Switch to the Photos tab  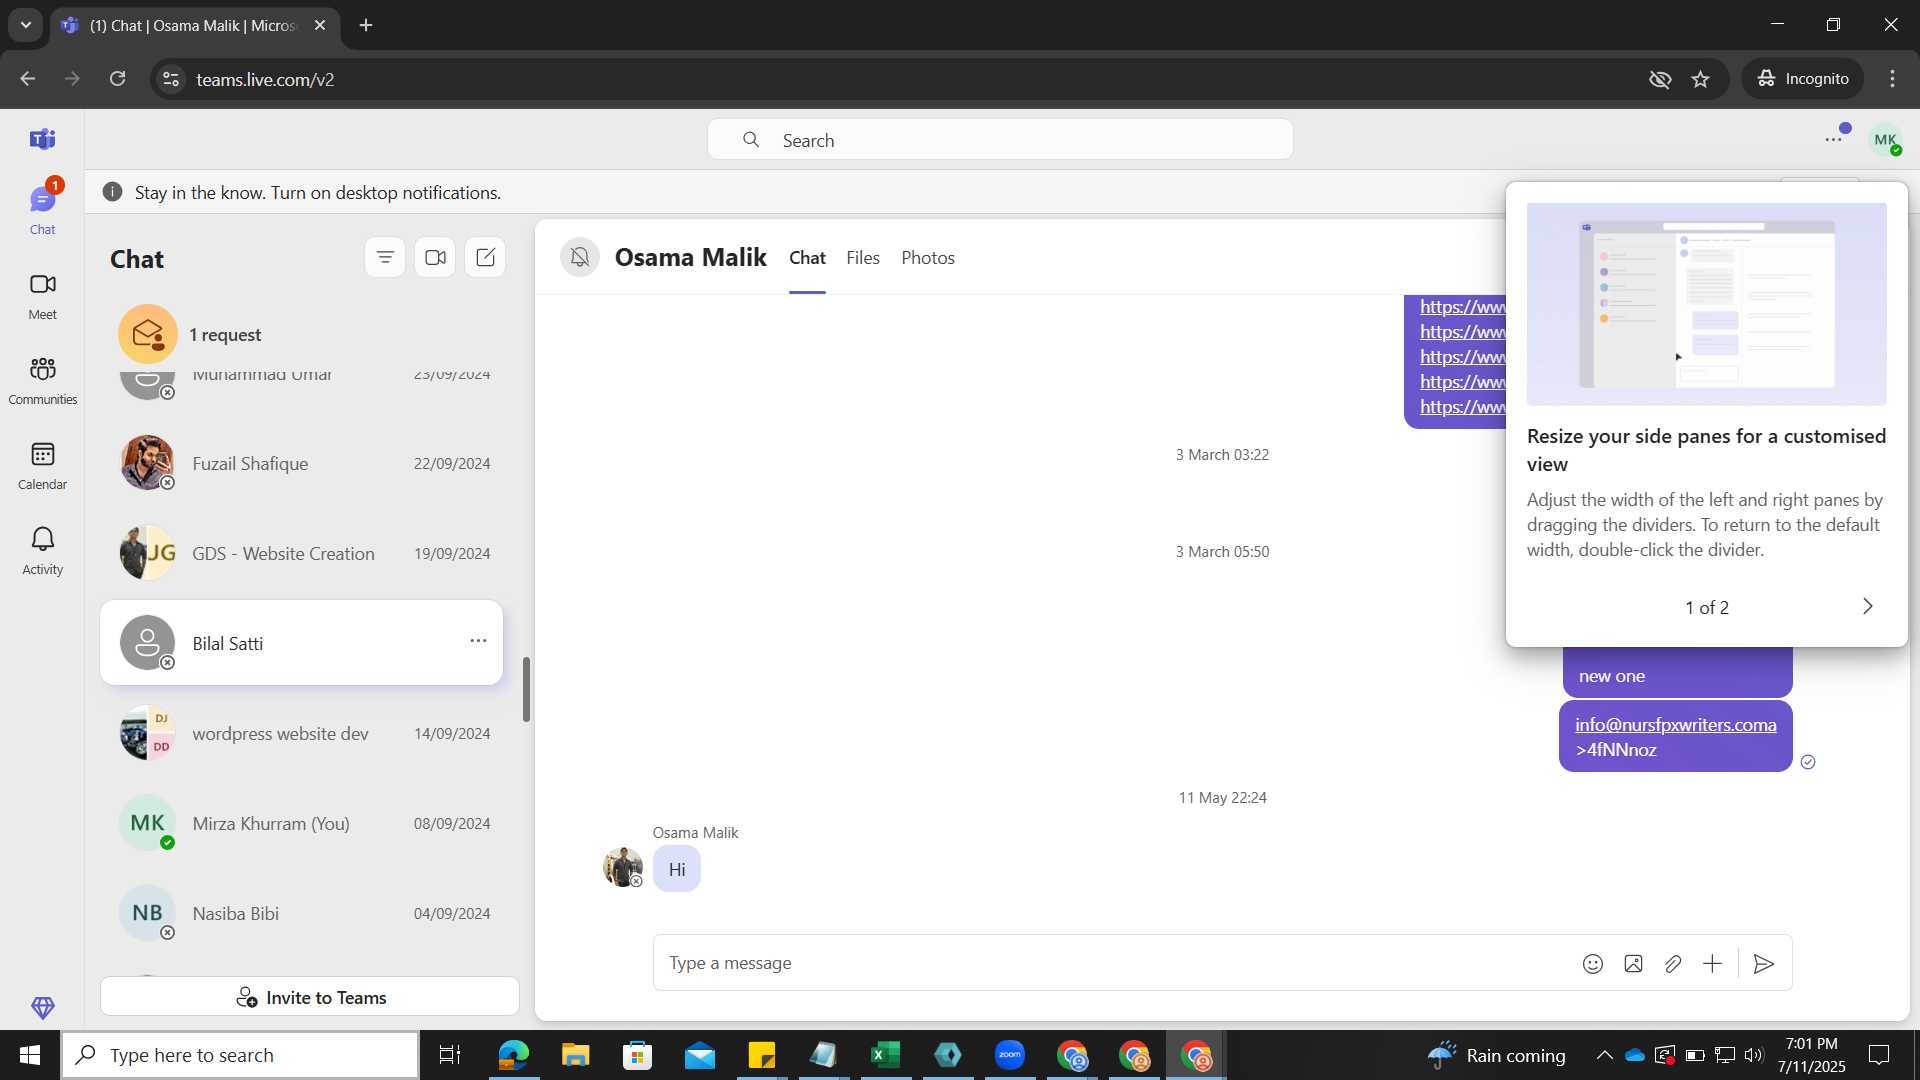[x=928, y=258]
